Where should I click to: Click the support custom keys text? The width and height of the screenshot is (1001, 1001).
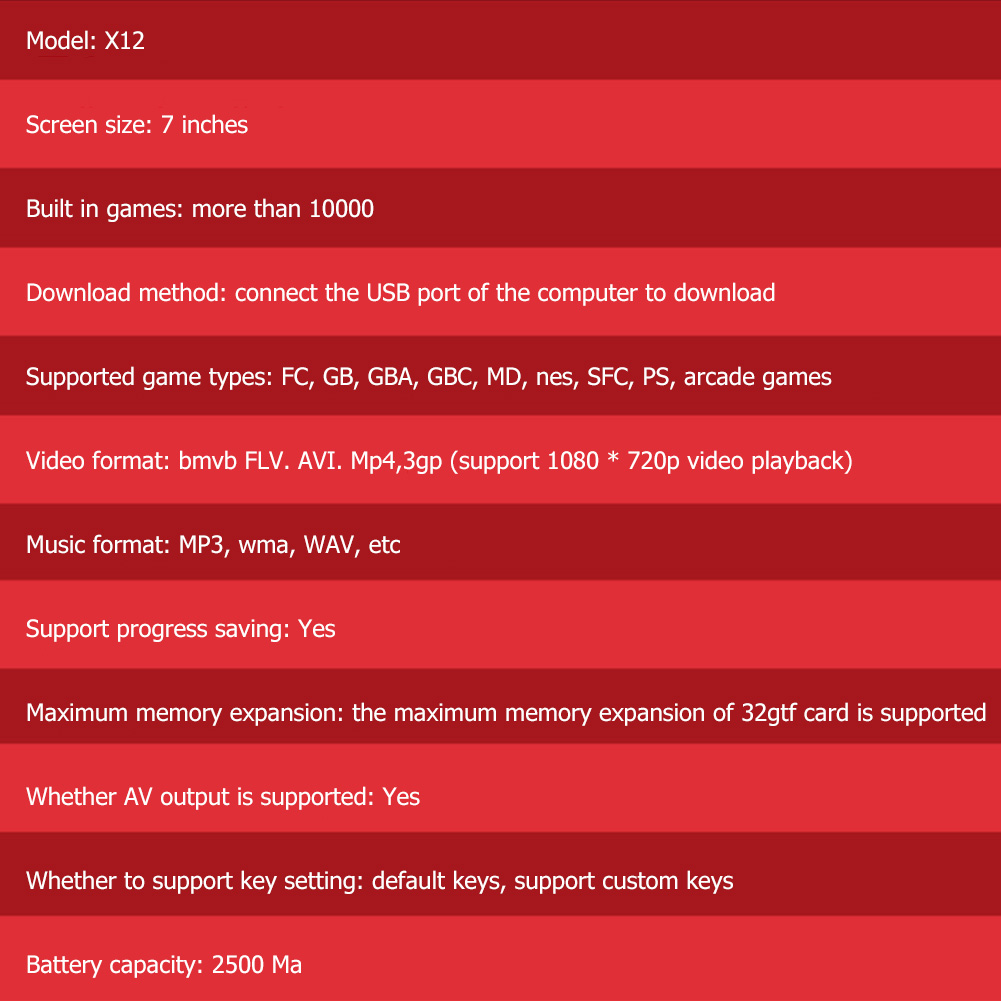pyautogui.click(x=623, y=881)
